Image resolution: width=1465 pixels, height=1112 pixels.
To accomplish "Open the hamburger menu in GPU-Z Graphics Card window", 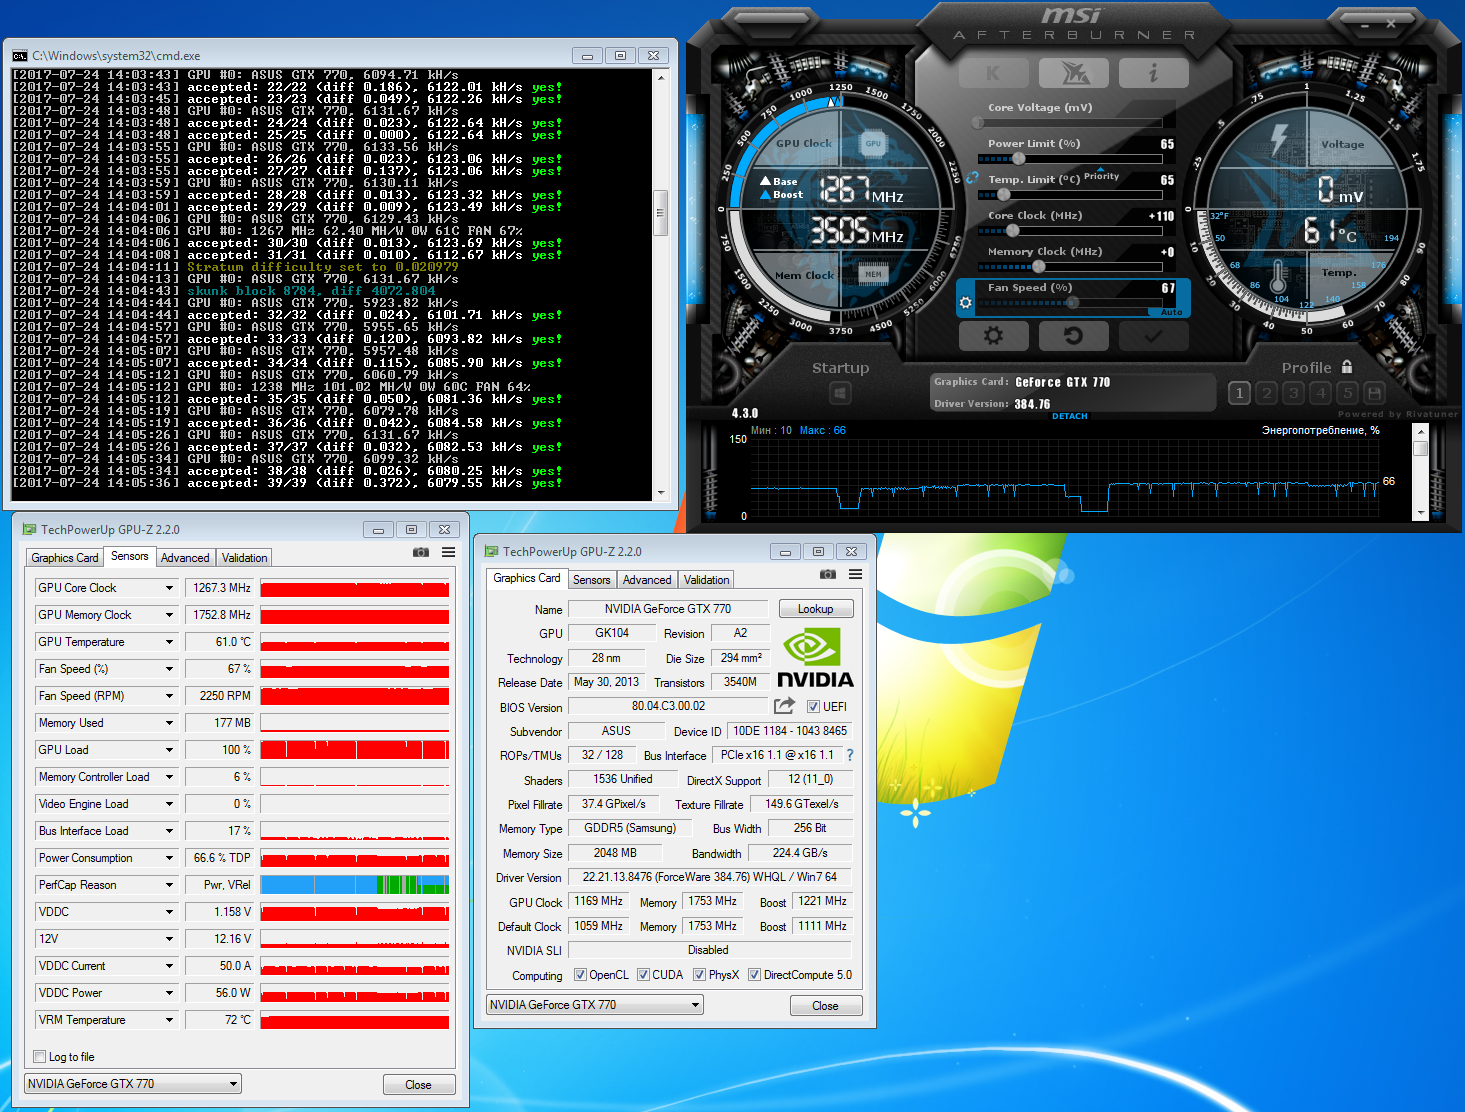I will pyautogui.click(x=855, y=574).
